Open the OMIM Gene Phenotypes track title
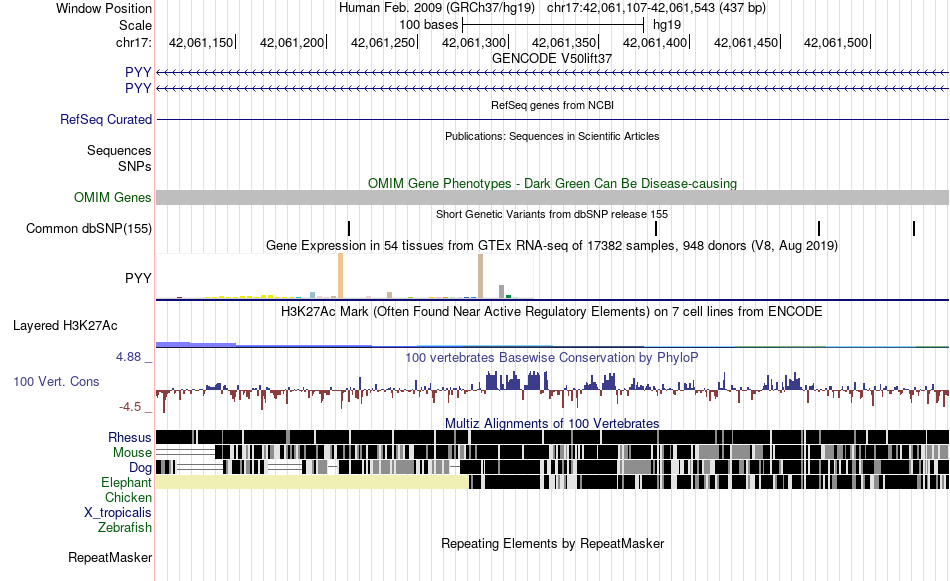Image resolution: width=950 pixels, height=581 pixels. pos(552,184)
